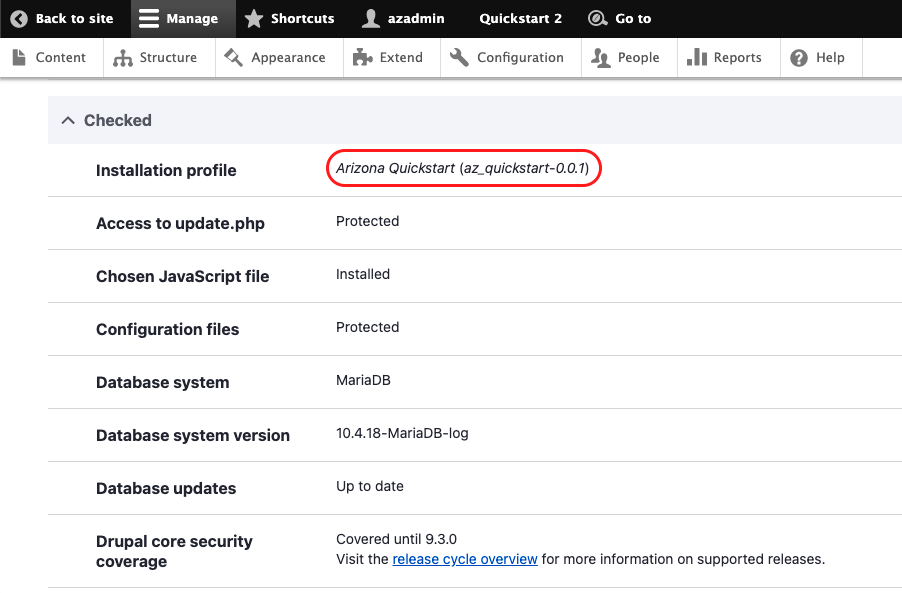Open the Extend menu label

[401, 58]
